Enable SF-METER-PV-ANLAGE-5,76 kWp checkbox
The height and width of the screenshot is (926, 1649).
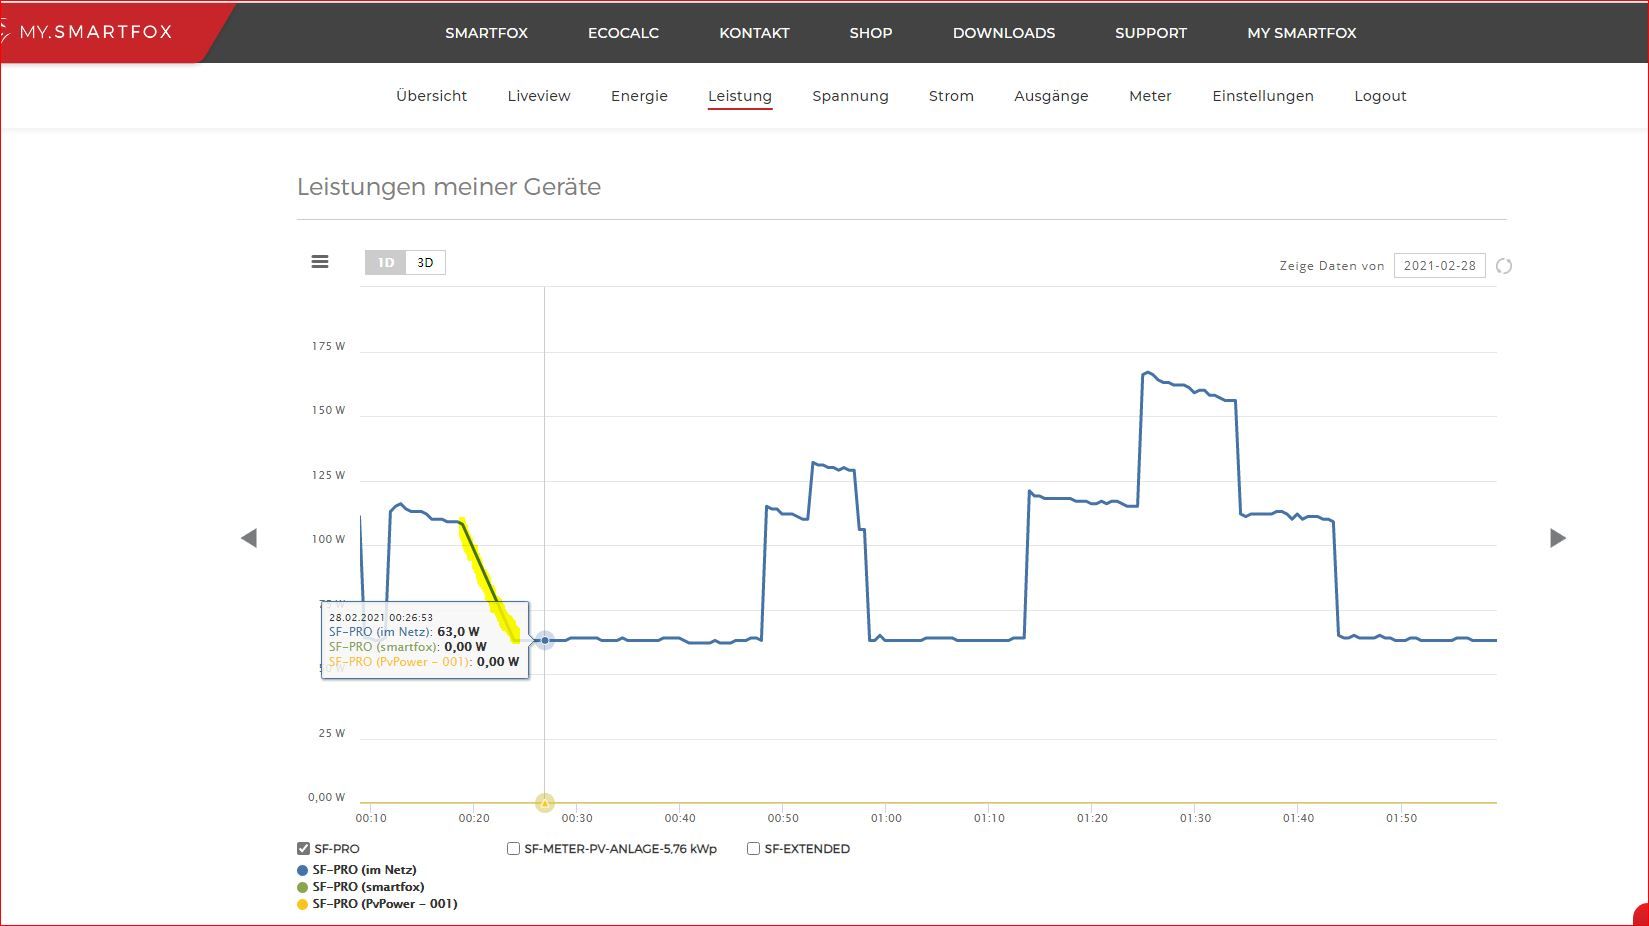(513, 849)
